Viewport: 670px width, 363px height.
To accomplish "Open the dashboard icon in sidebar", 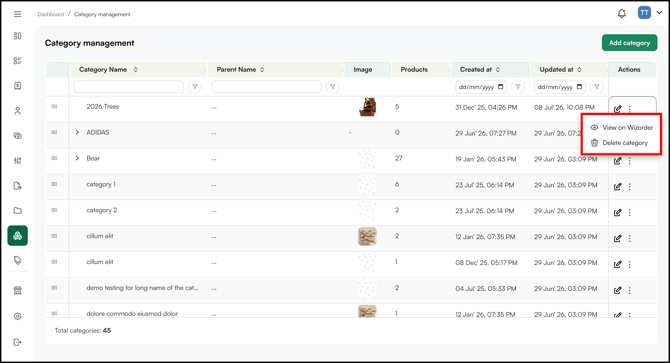I will [x=18, y=36].
